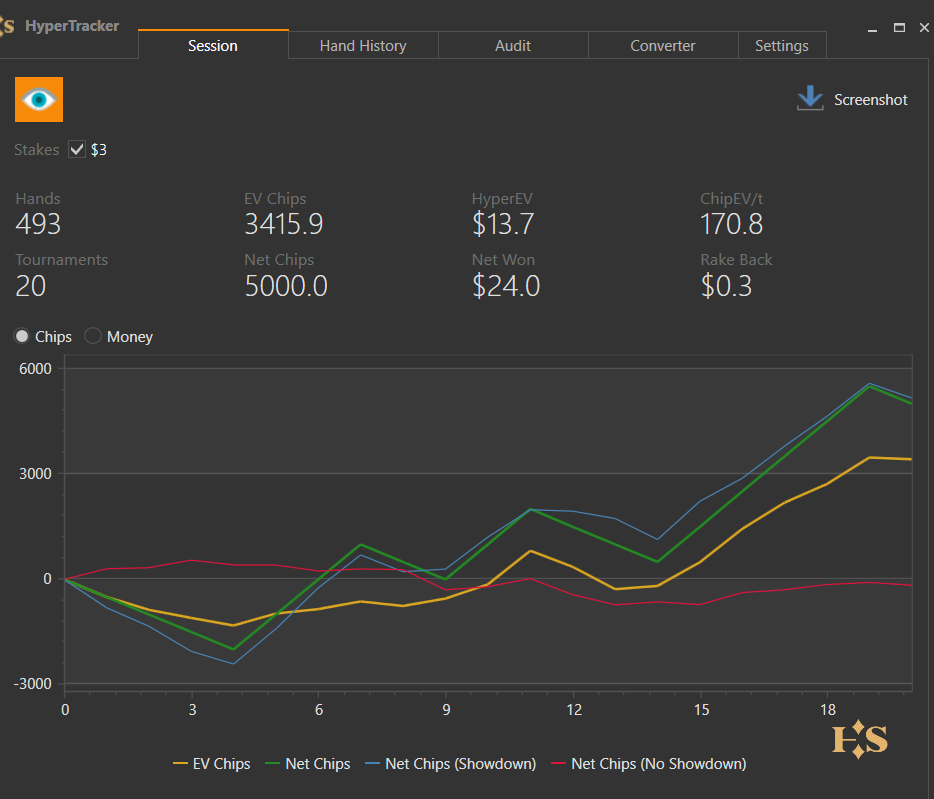Screen dimensions: 934x799
Task: Click the Rake Back value $0.3
Action: click(726, 286)
